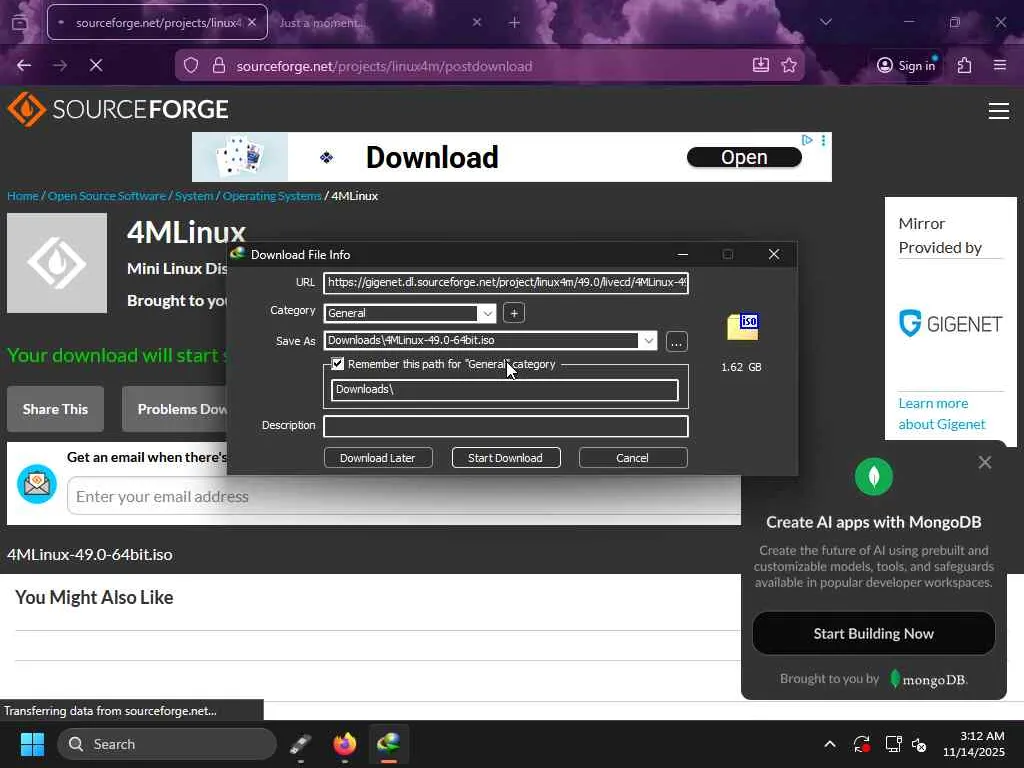Image resolution: width=1024 pixels, height=768 pixels.
Task: Open Firefox from the taskbar
Action: pos(345,744)
